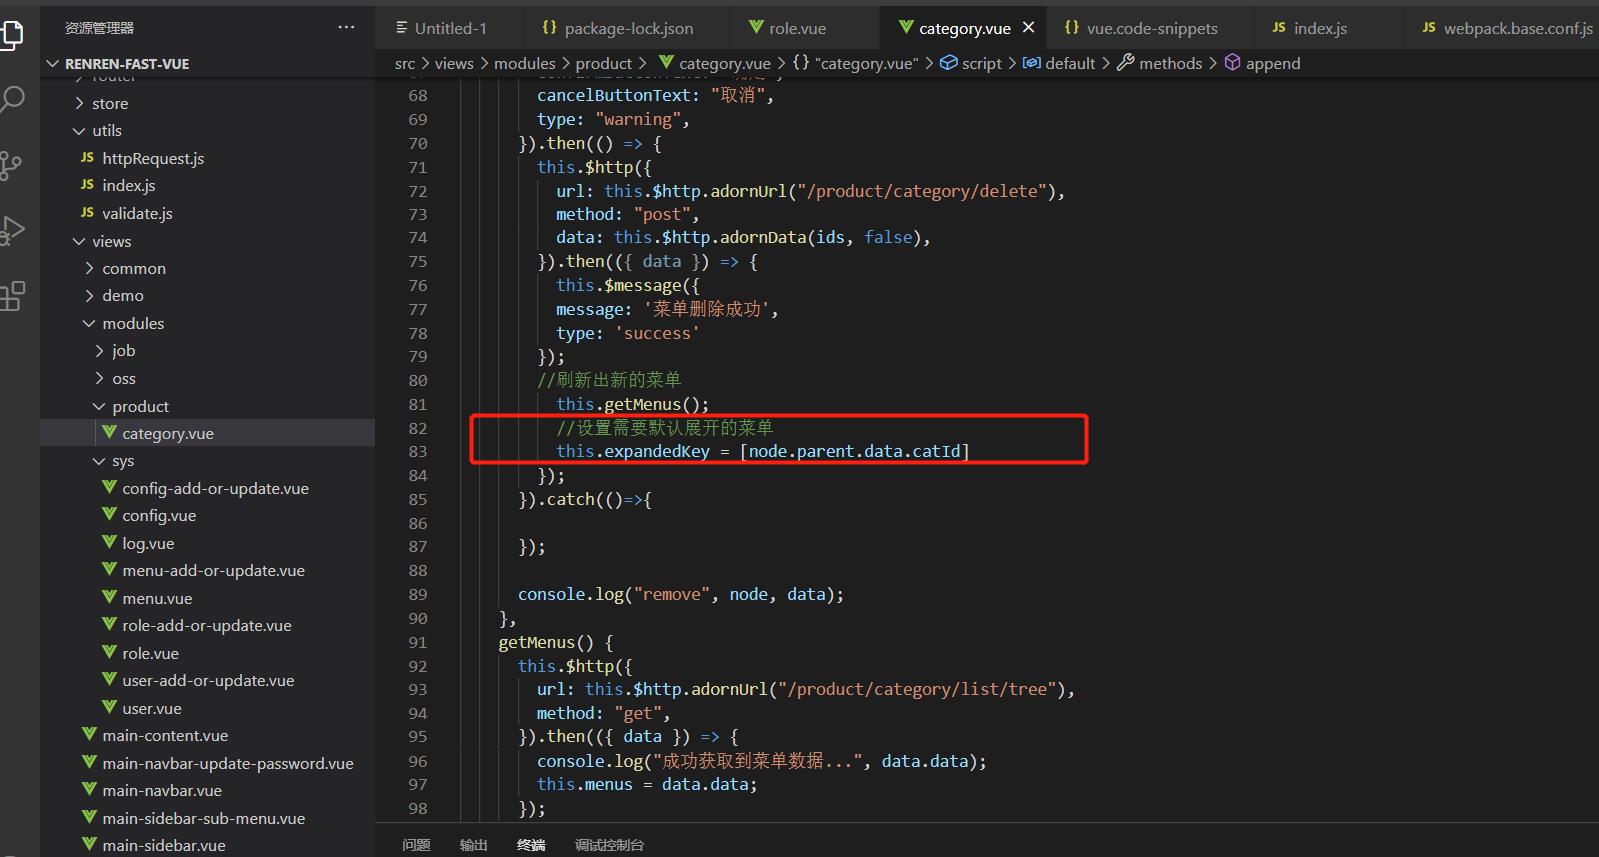Open the Source Control icon

coord(12,165)
